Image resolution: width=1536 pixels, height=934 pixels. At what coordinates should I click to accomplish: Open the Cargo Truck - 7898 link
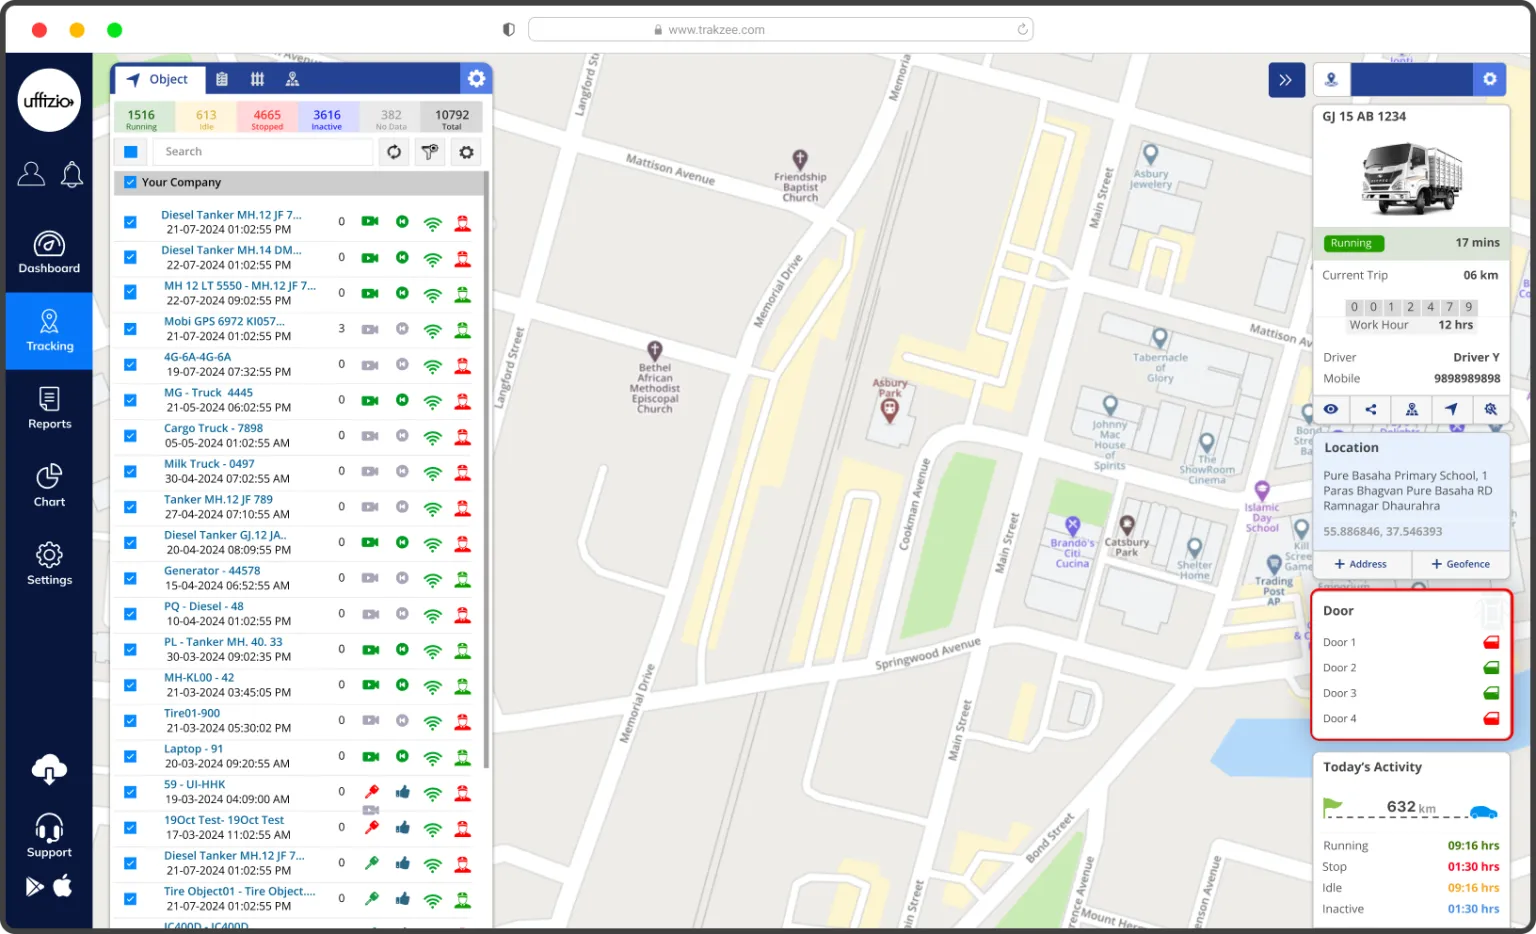coord(213,428)
